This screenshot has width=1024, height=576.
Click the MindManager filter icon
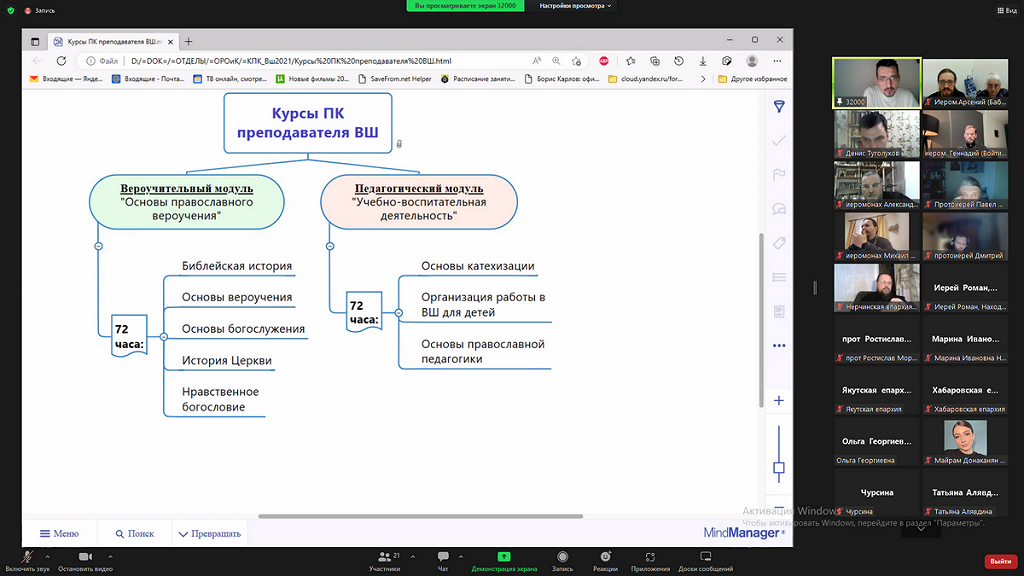click(x=779, y=107)
